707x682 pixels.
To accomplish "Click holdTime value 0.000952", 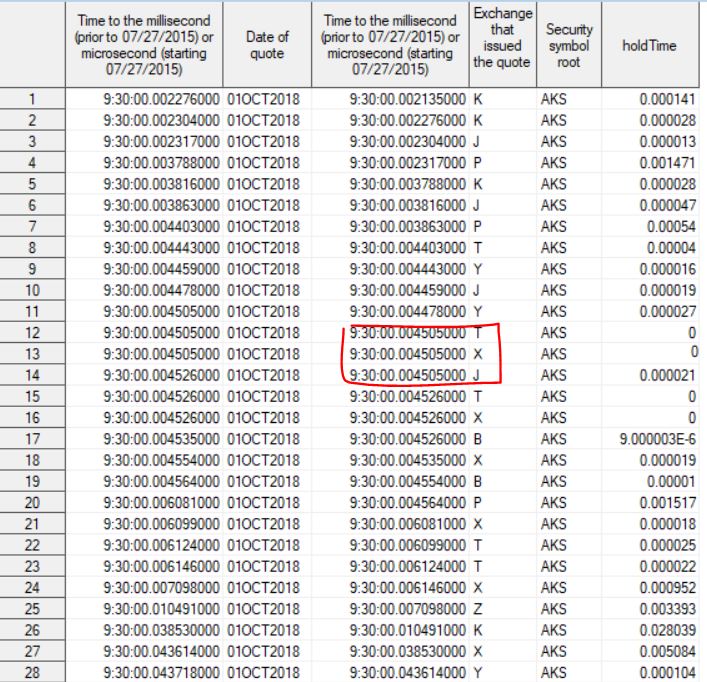I will (667, 588).
